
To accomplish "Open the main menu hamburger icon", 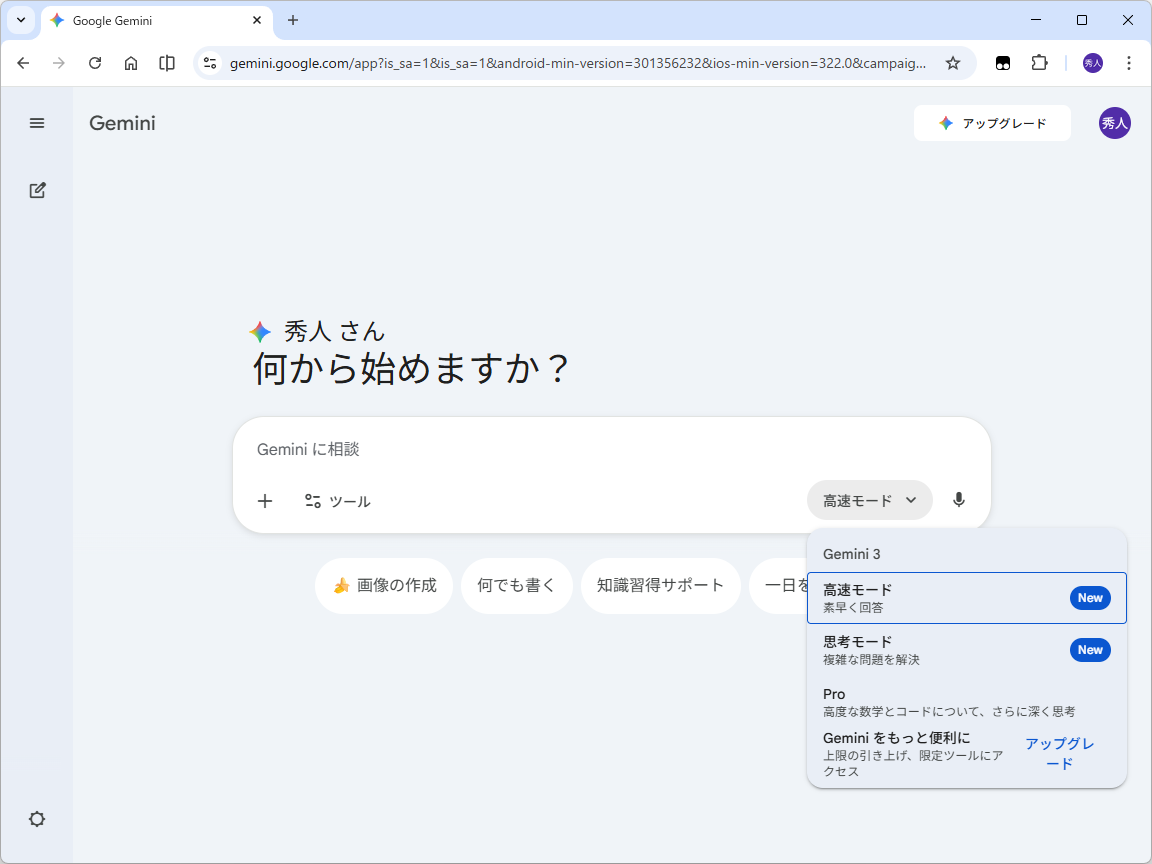I will (x=37, y=123).
